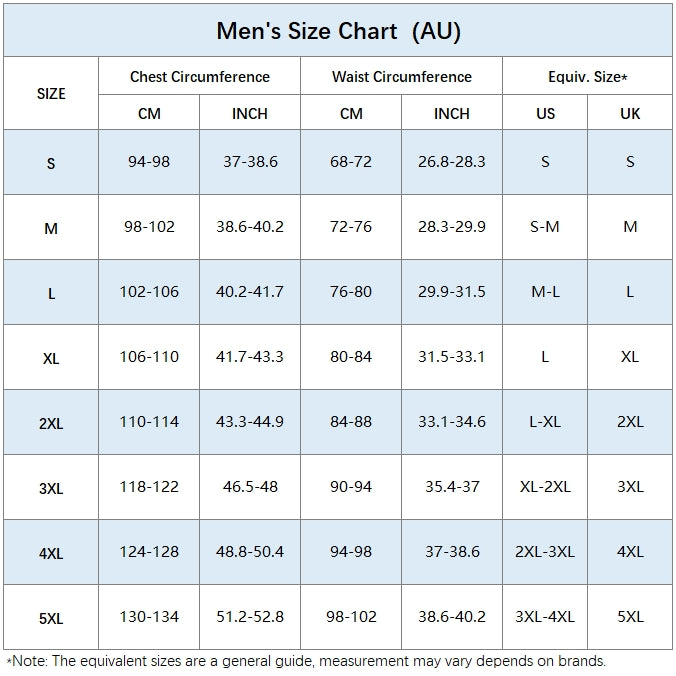Click the Equiv. Size header

point(588,76)
